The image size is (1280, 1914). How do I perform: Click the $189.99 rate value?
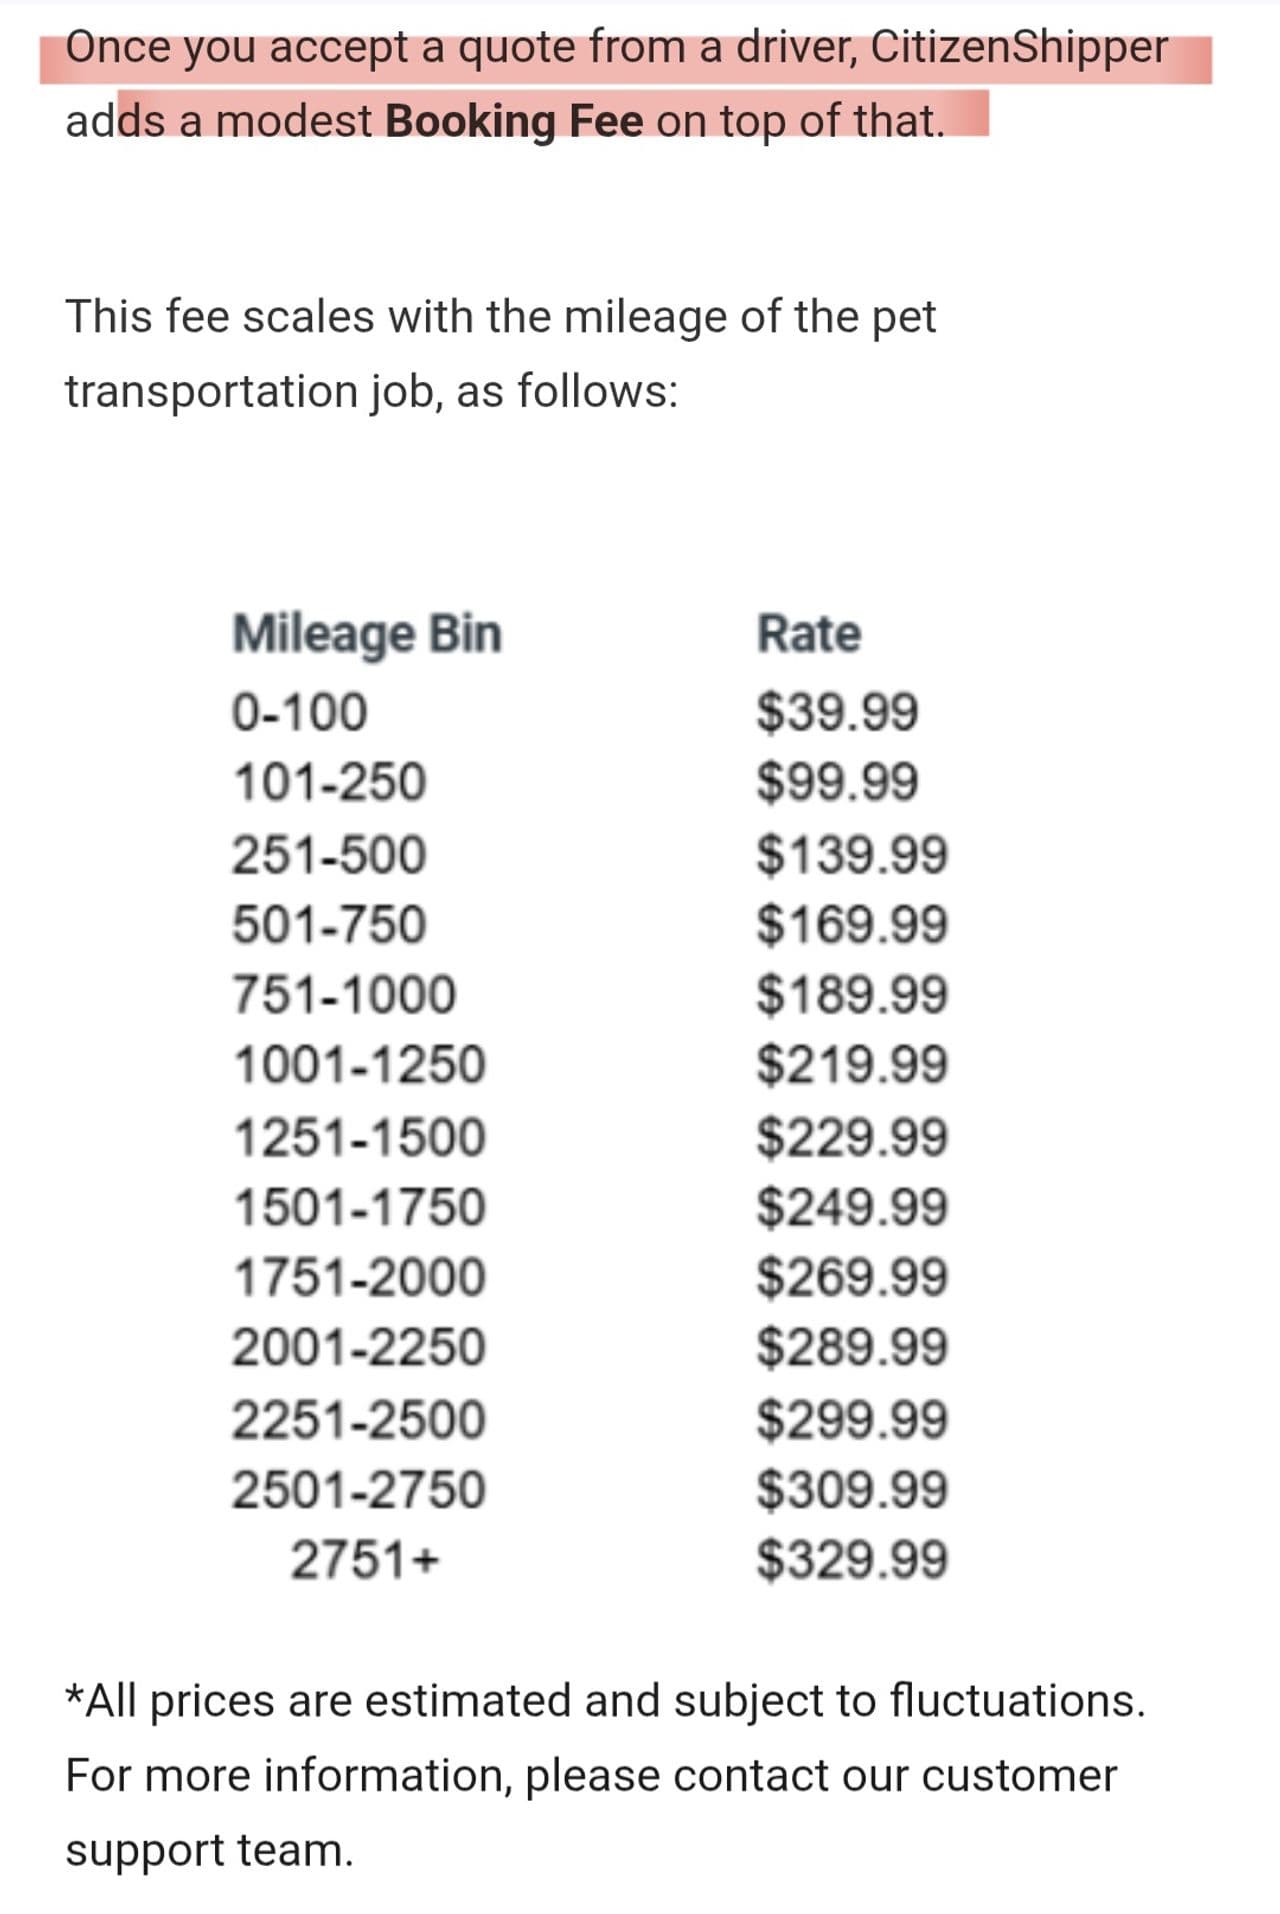851,995
